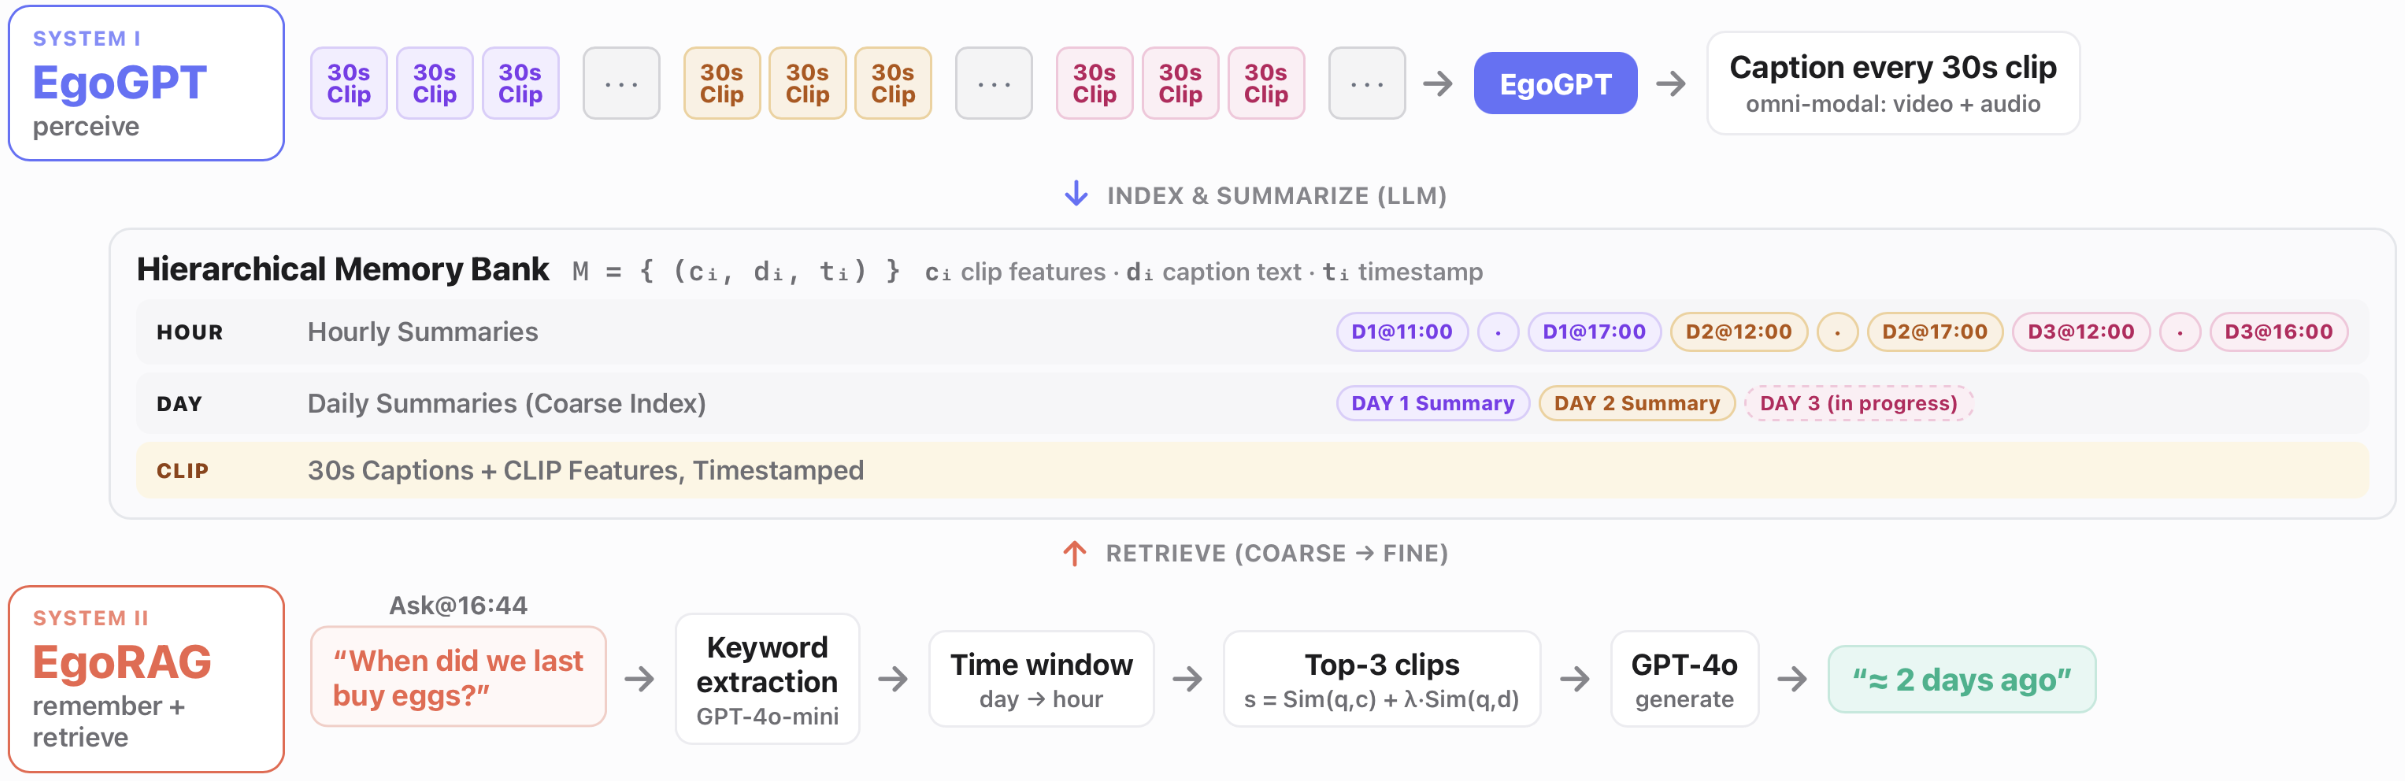The width and height of the screenshot is (2405, 781).
Task: Click the "≈ 2 days ago" answer box
Action: click(x=1962, y=679)
